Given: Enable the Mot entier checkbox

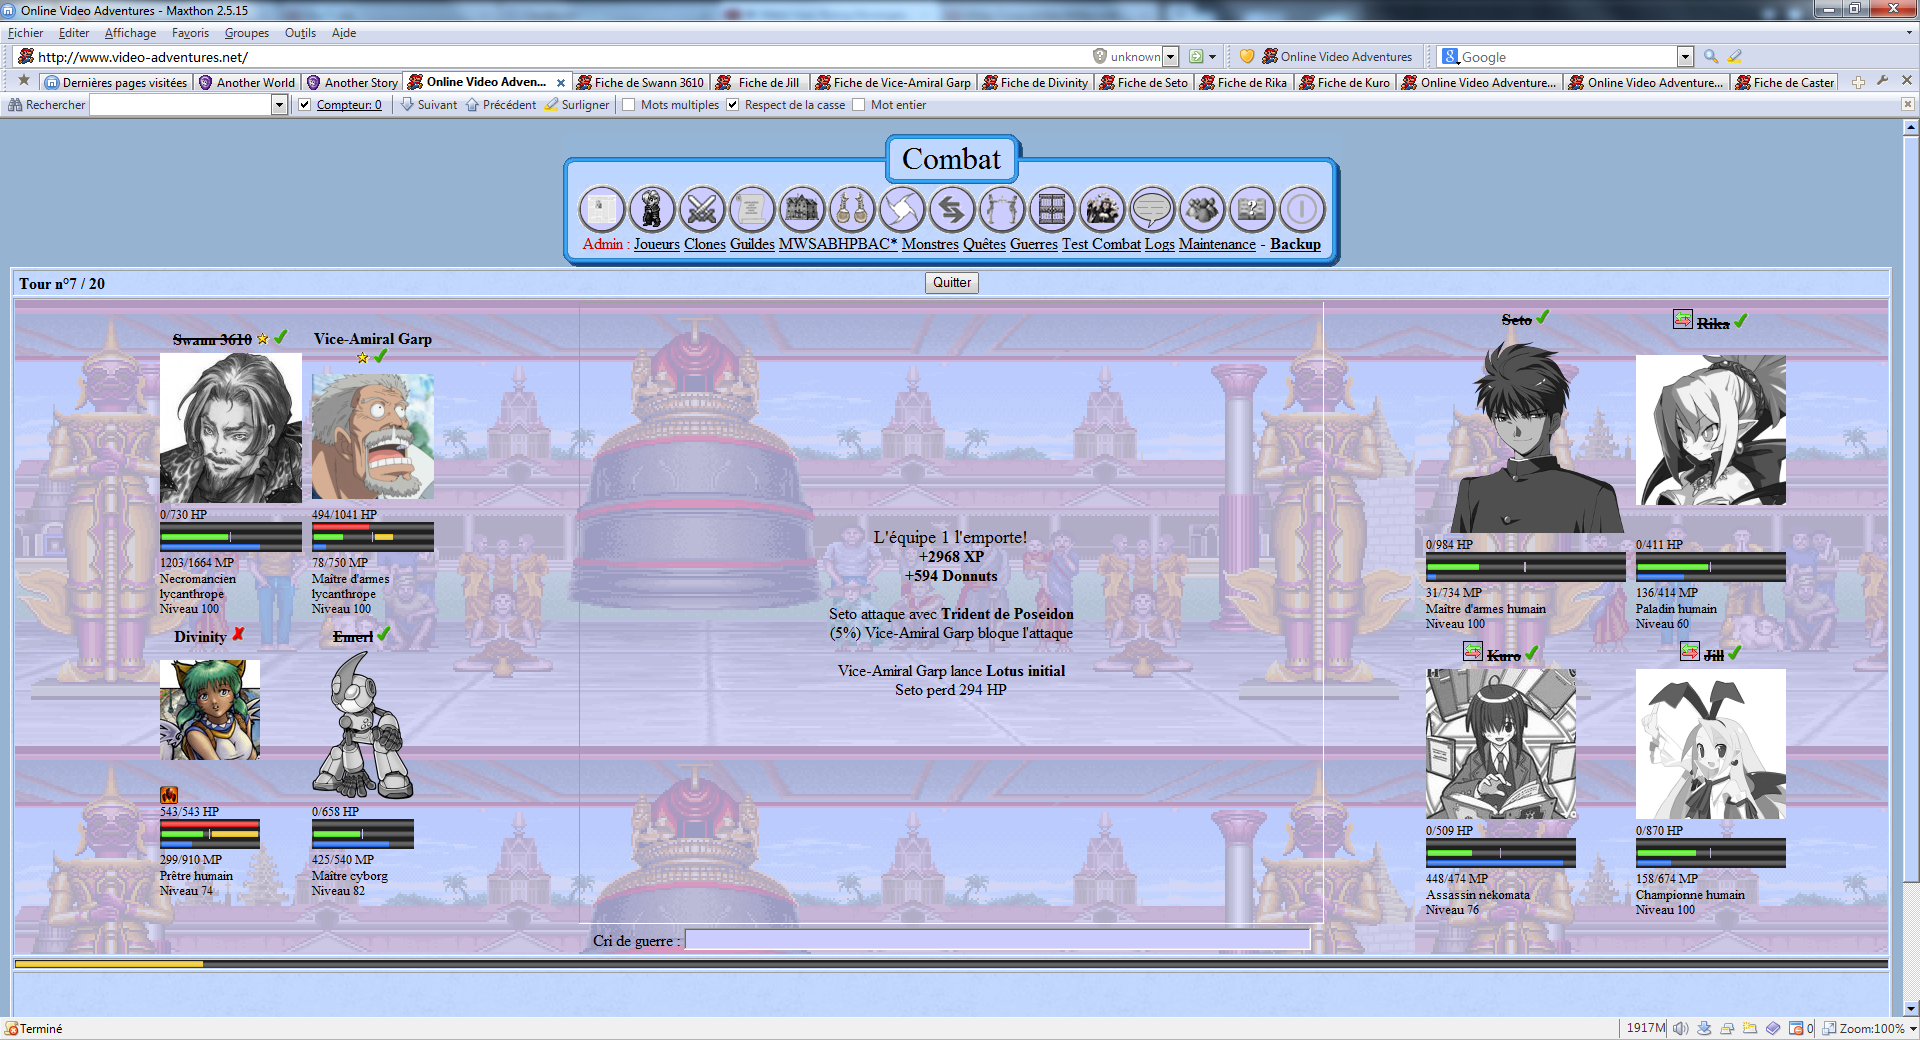Looking at the screenshot, I should click(859, 105).
